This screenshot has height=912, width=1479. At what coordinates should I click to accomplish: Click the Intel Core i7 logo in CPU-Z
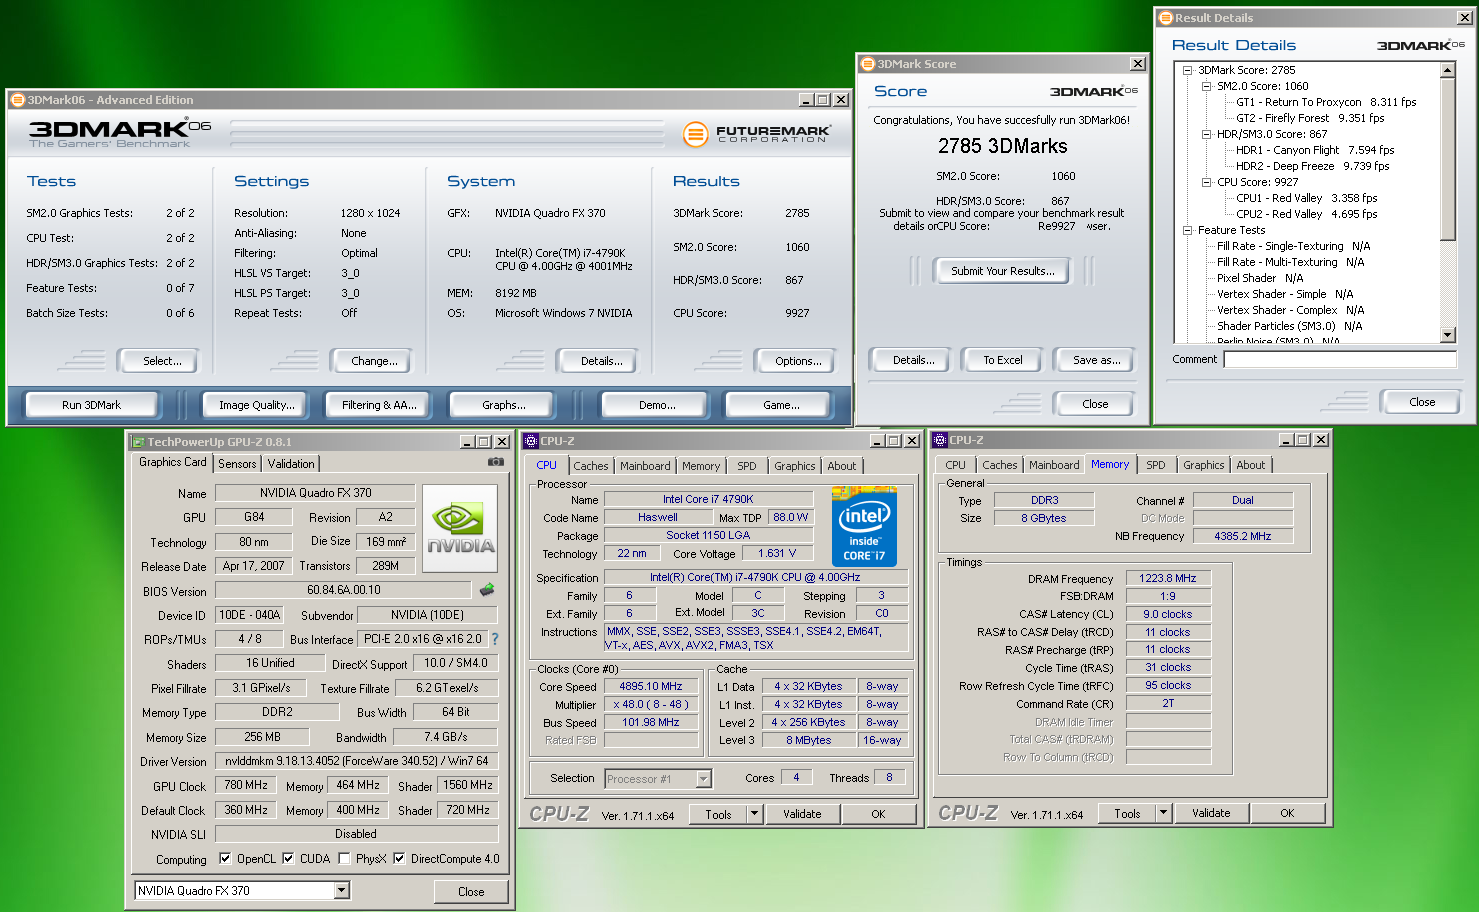pos(864,527)
